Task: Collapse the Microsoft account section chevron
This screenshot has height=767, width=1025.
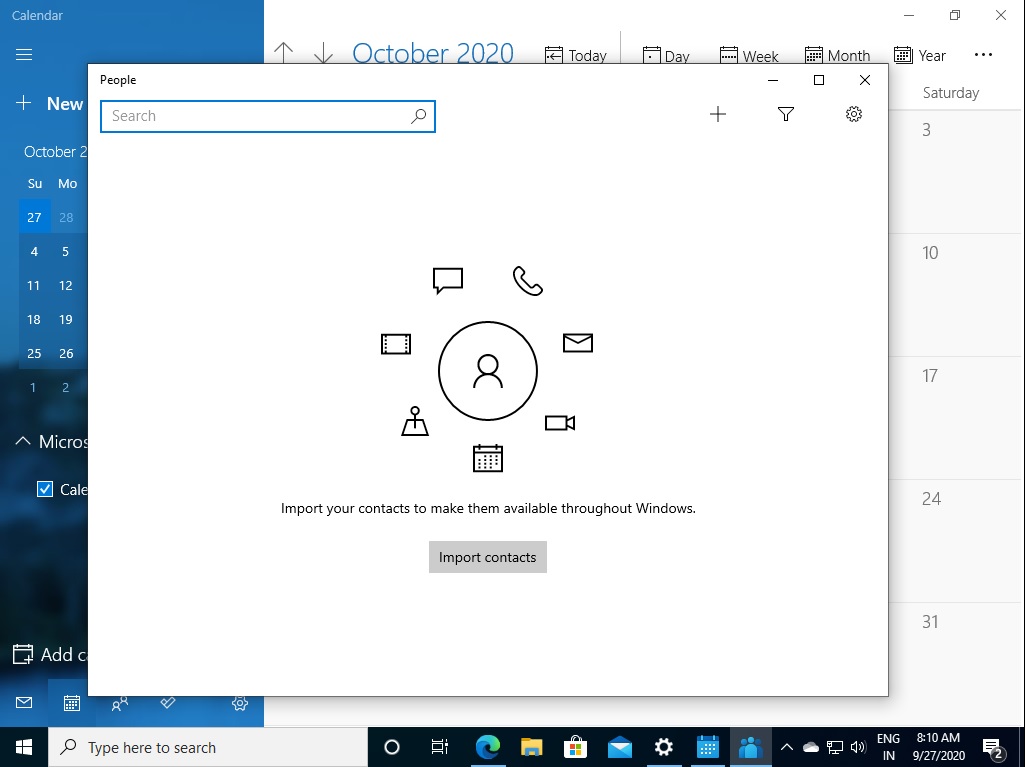Action: pos(21,441)
